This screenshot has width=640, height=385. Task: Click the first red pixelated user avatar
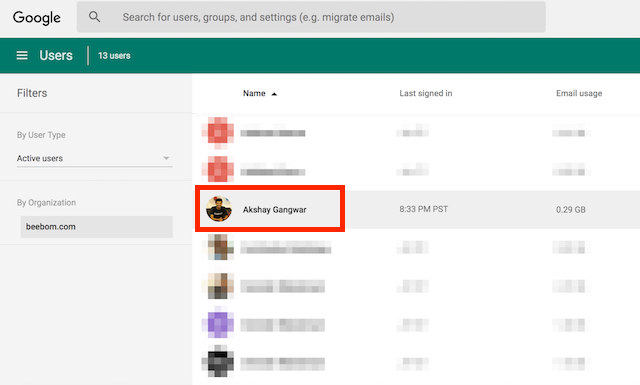[x=218, y=133]
